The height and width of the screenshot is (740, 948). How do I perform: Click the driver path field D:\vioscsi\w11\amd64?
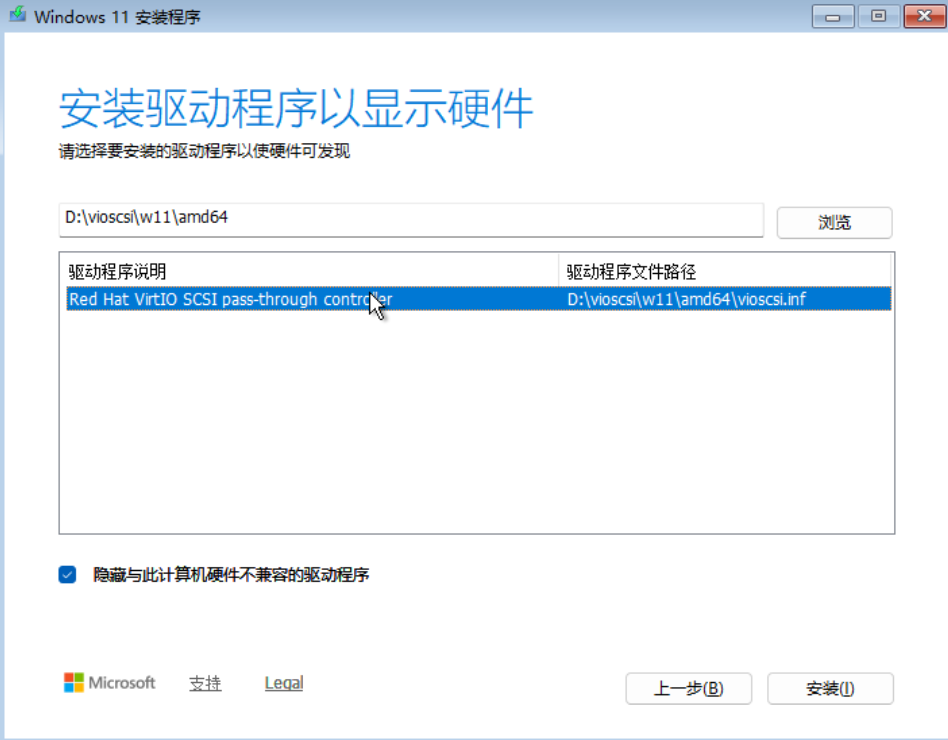(410, 217)
